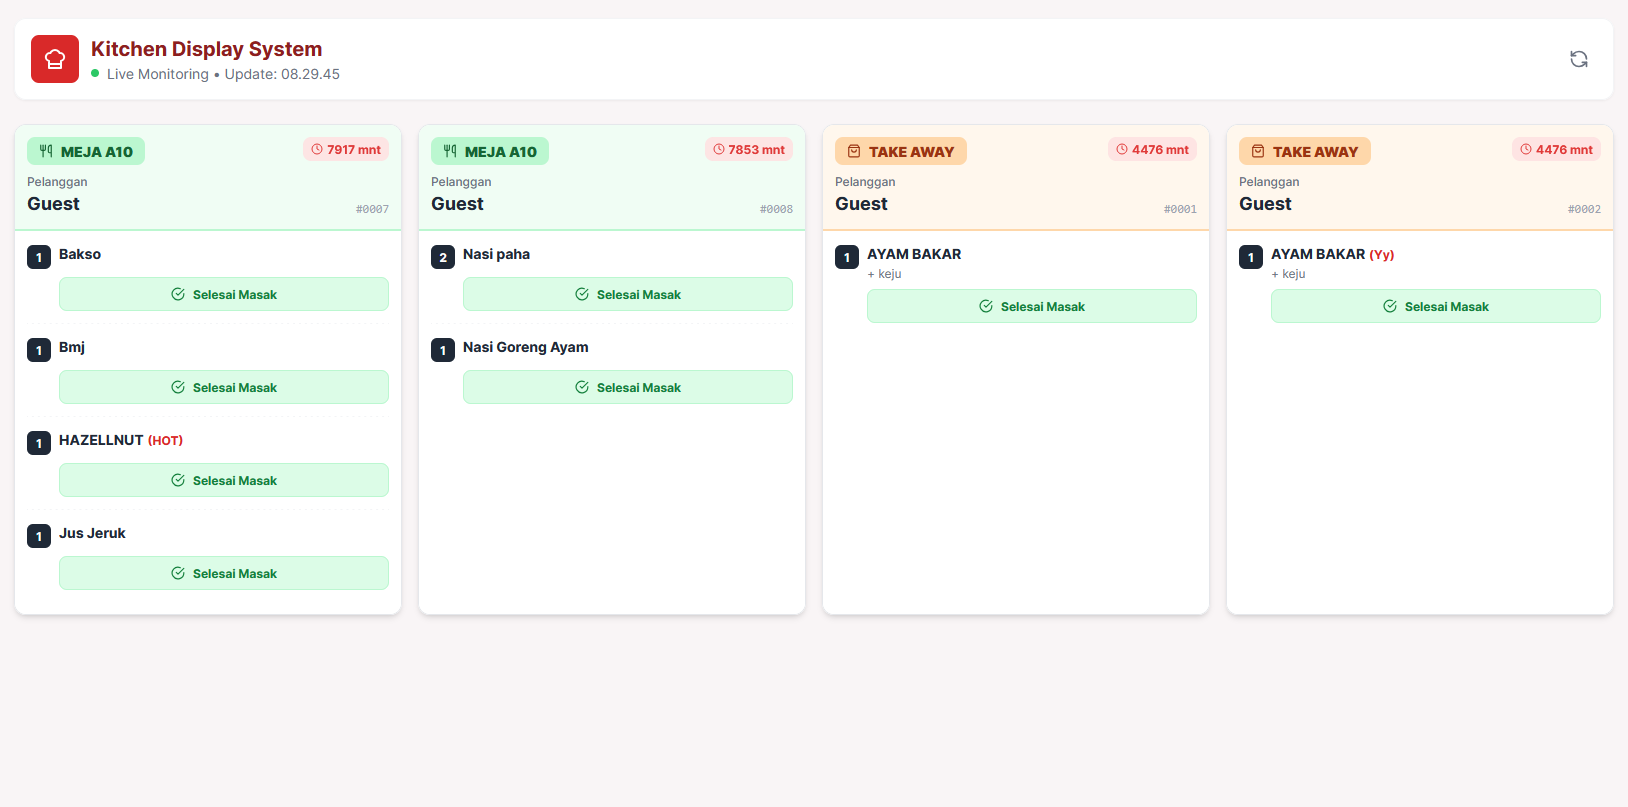Click bag icon on order #0001 Take Away

click(854, 151)
